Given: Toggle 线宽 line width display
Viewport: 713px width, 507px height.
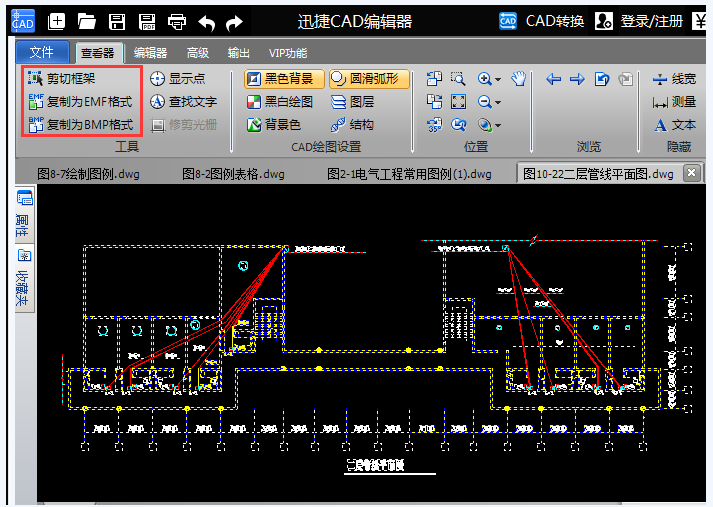Looking at the screenshot, I should pyautogui.click(x=674, y=79).
